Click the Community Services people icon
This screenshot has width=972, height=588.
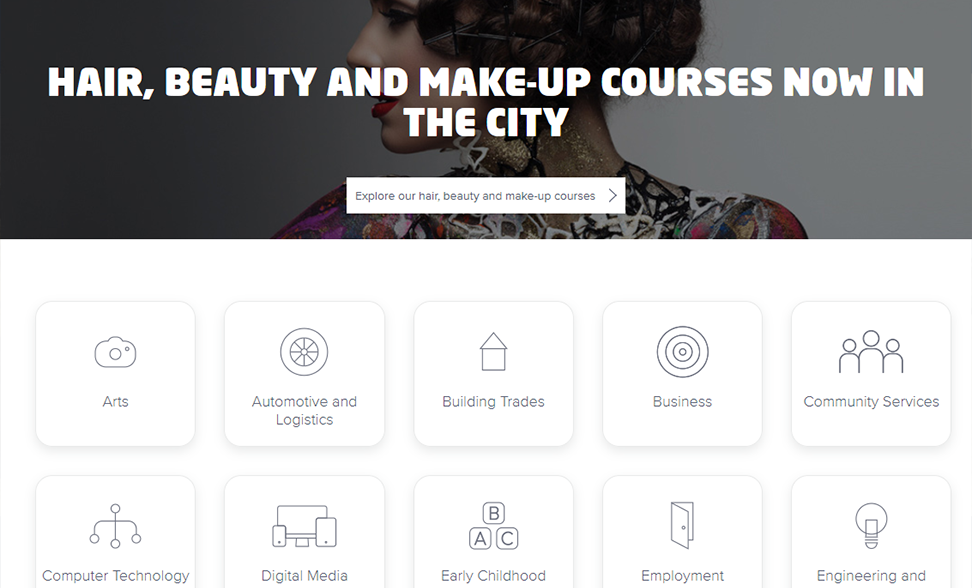[x=871, y=351]
